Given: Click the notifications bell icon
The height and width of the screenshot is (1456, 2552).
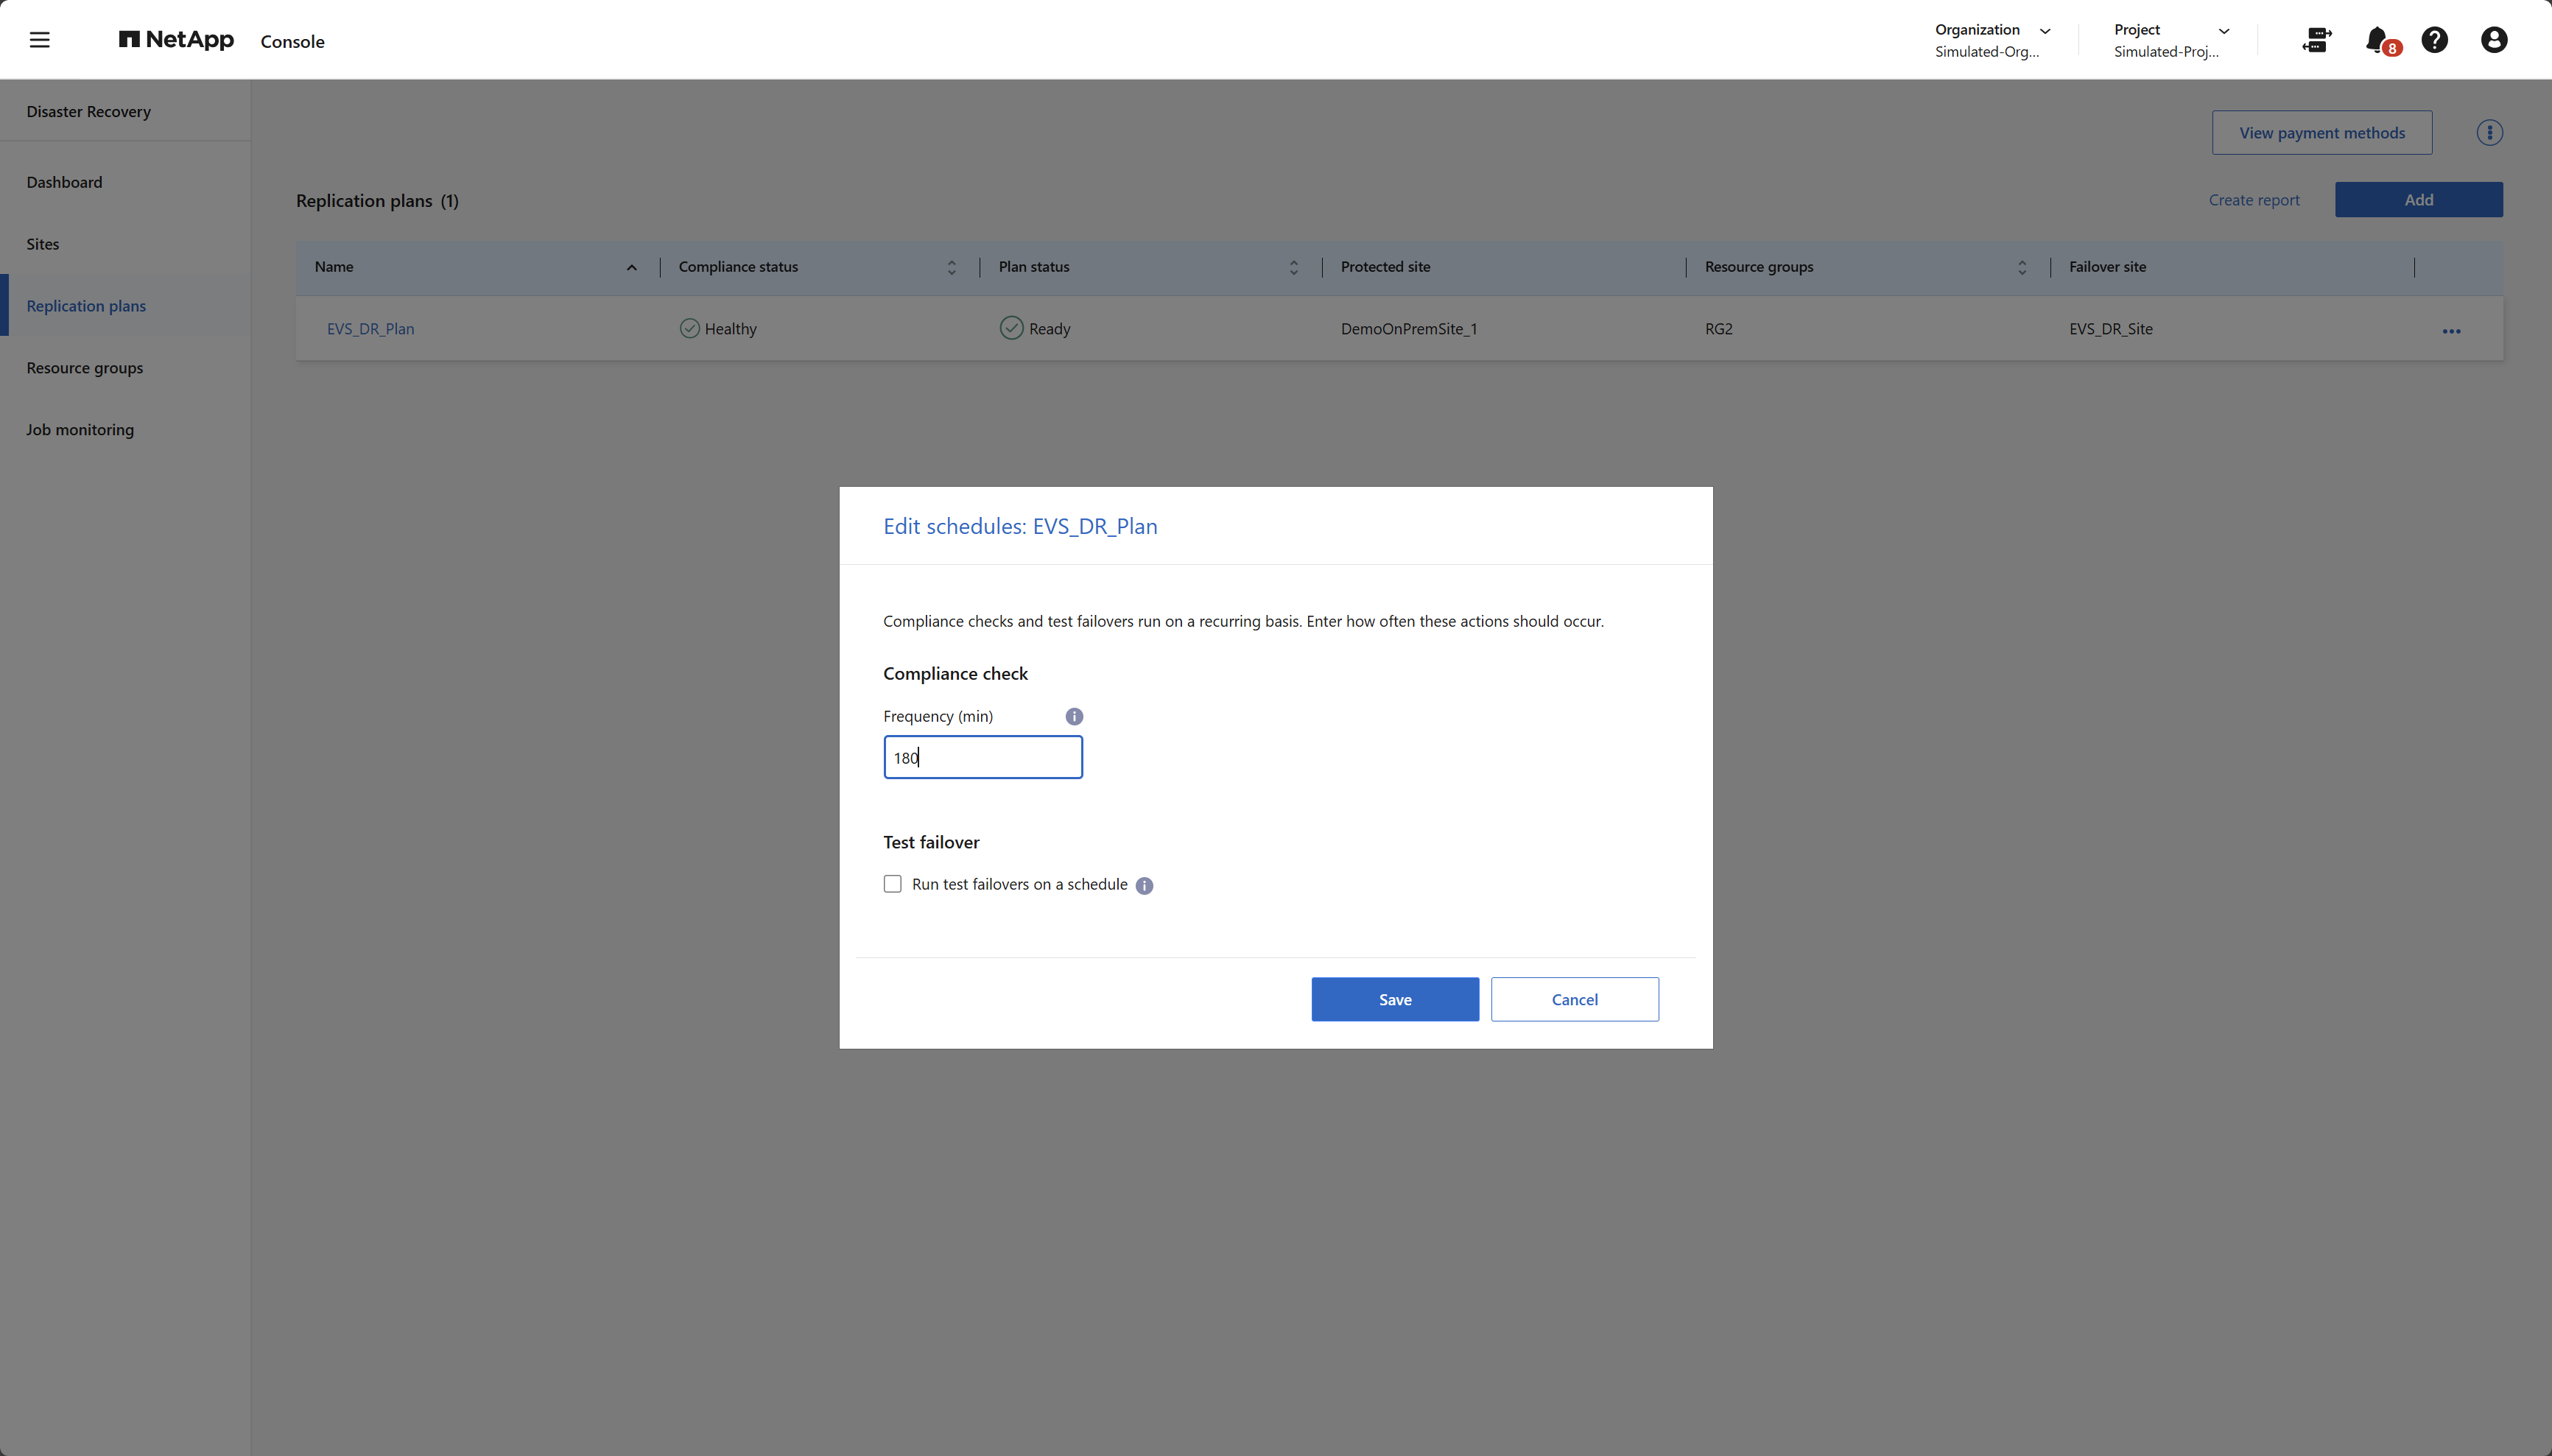Looking at the screenshot, I should pyautogui.click(x=2376, y=40).
